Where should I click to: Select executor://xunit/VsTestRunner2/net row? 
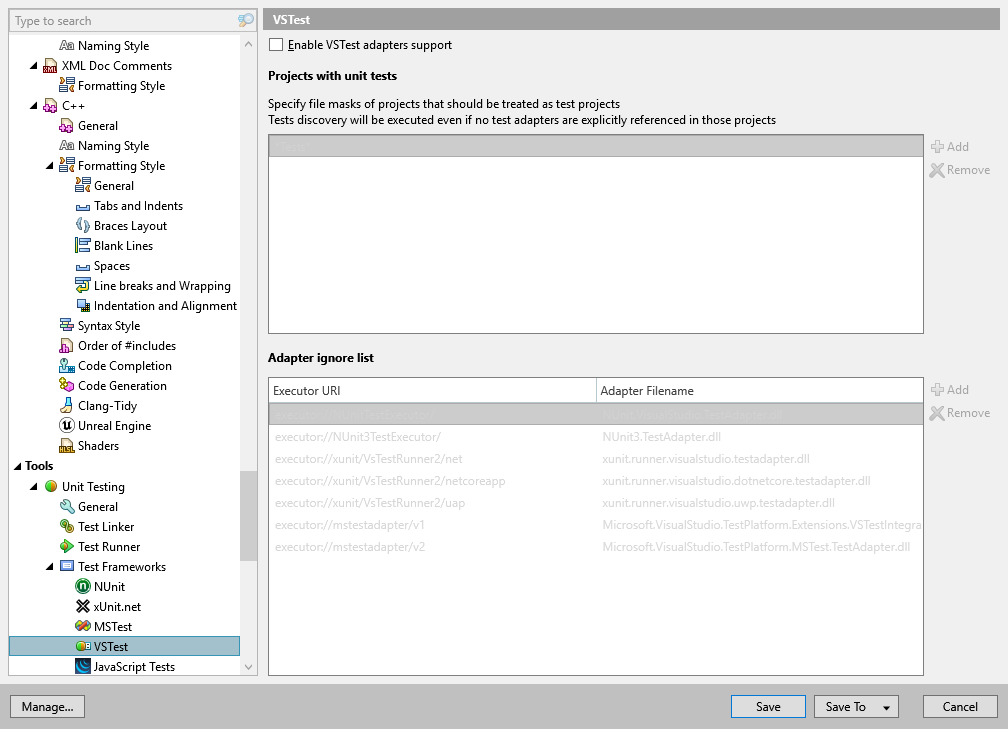[596, 459]
